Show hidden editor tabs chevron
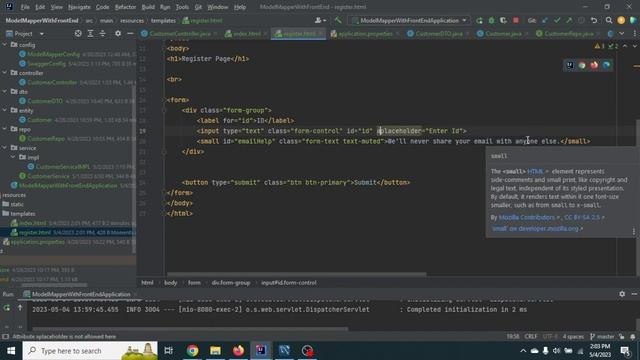Image resolution: width=640 pixels, height=360 pixels. 621,33
